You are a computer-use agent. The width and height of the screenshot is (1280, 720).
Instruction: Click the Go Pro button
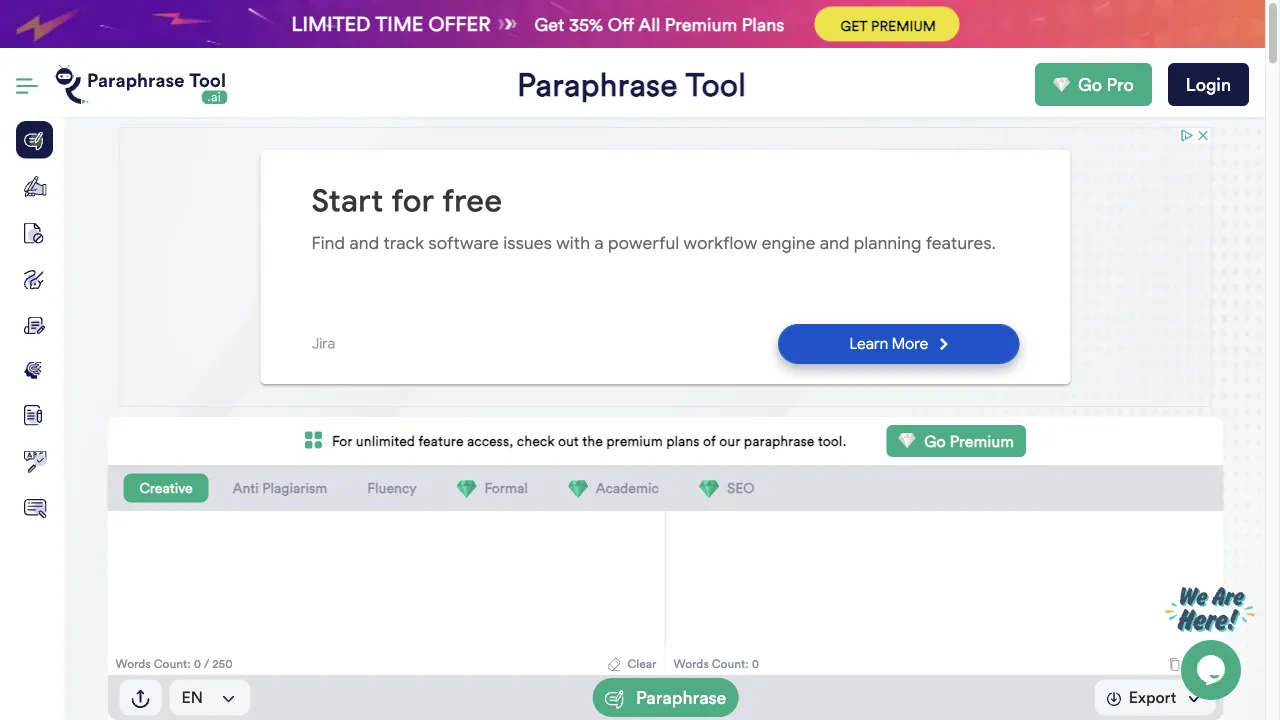[x=1093, y=85]
